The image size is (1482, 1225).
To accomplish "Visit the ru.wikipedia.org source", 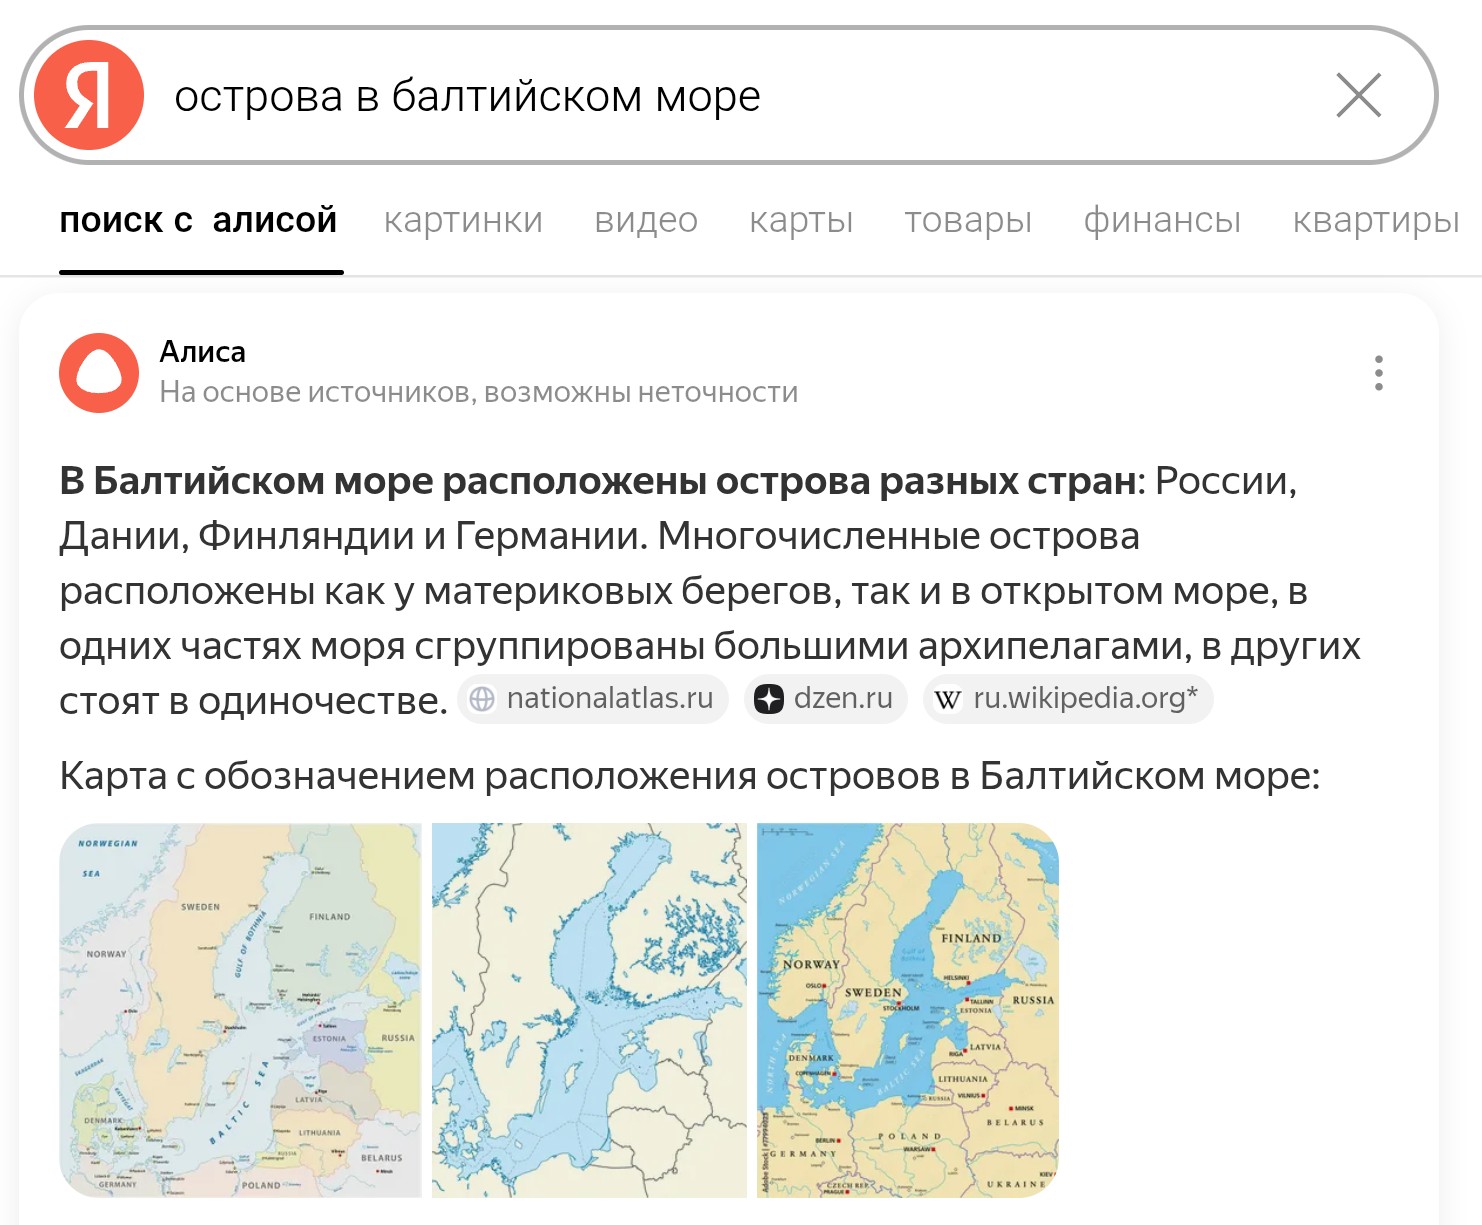I will tap(1068, 699).
